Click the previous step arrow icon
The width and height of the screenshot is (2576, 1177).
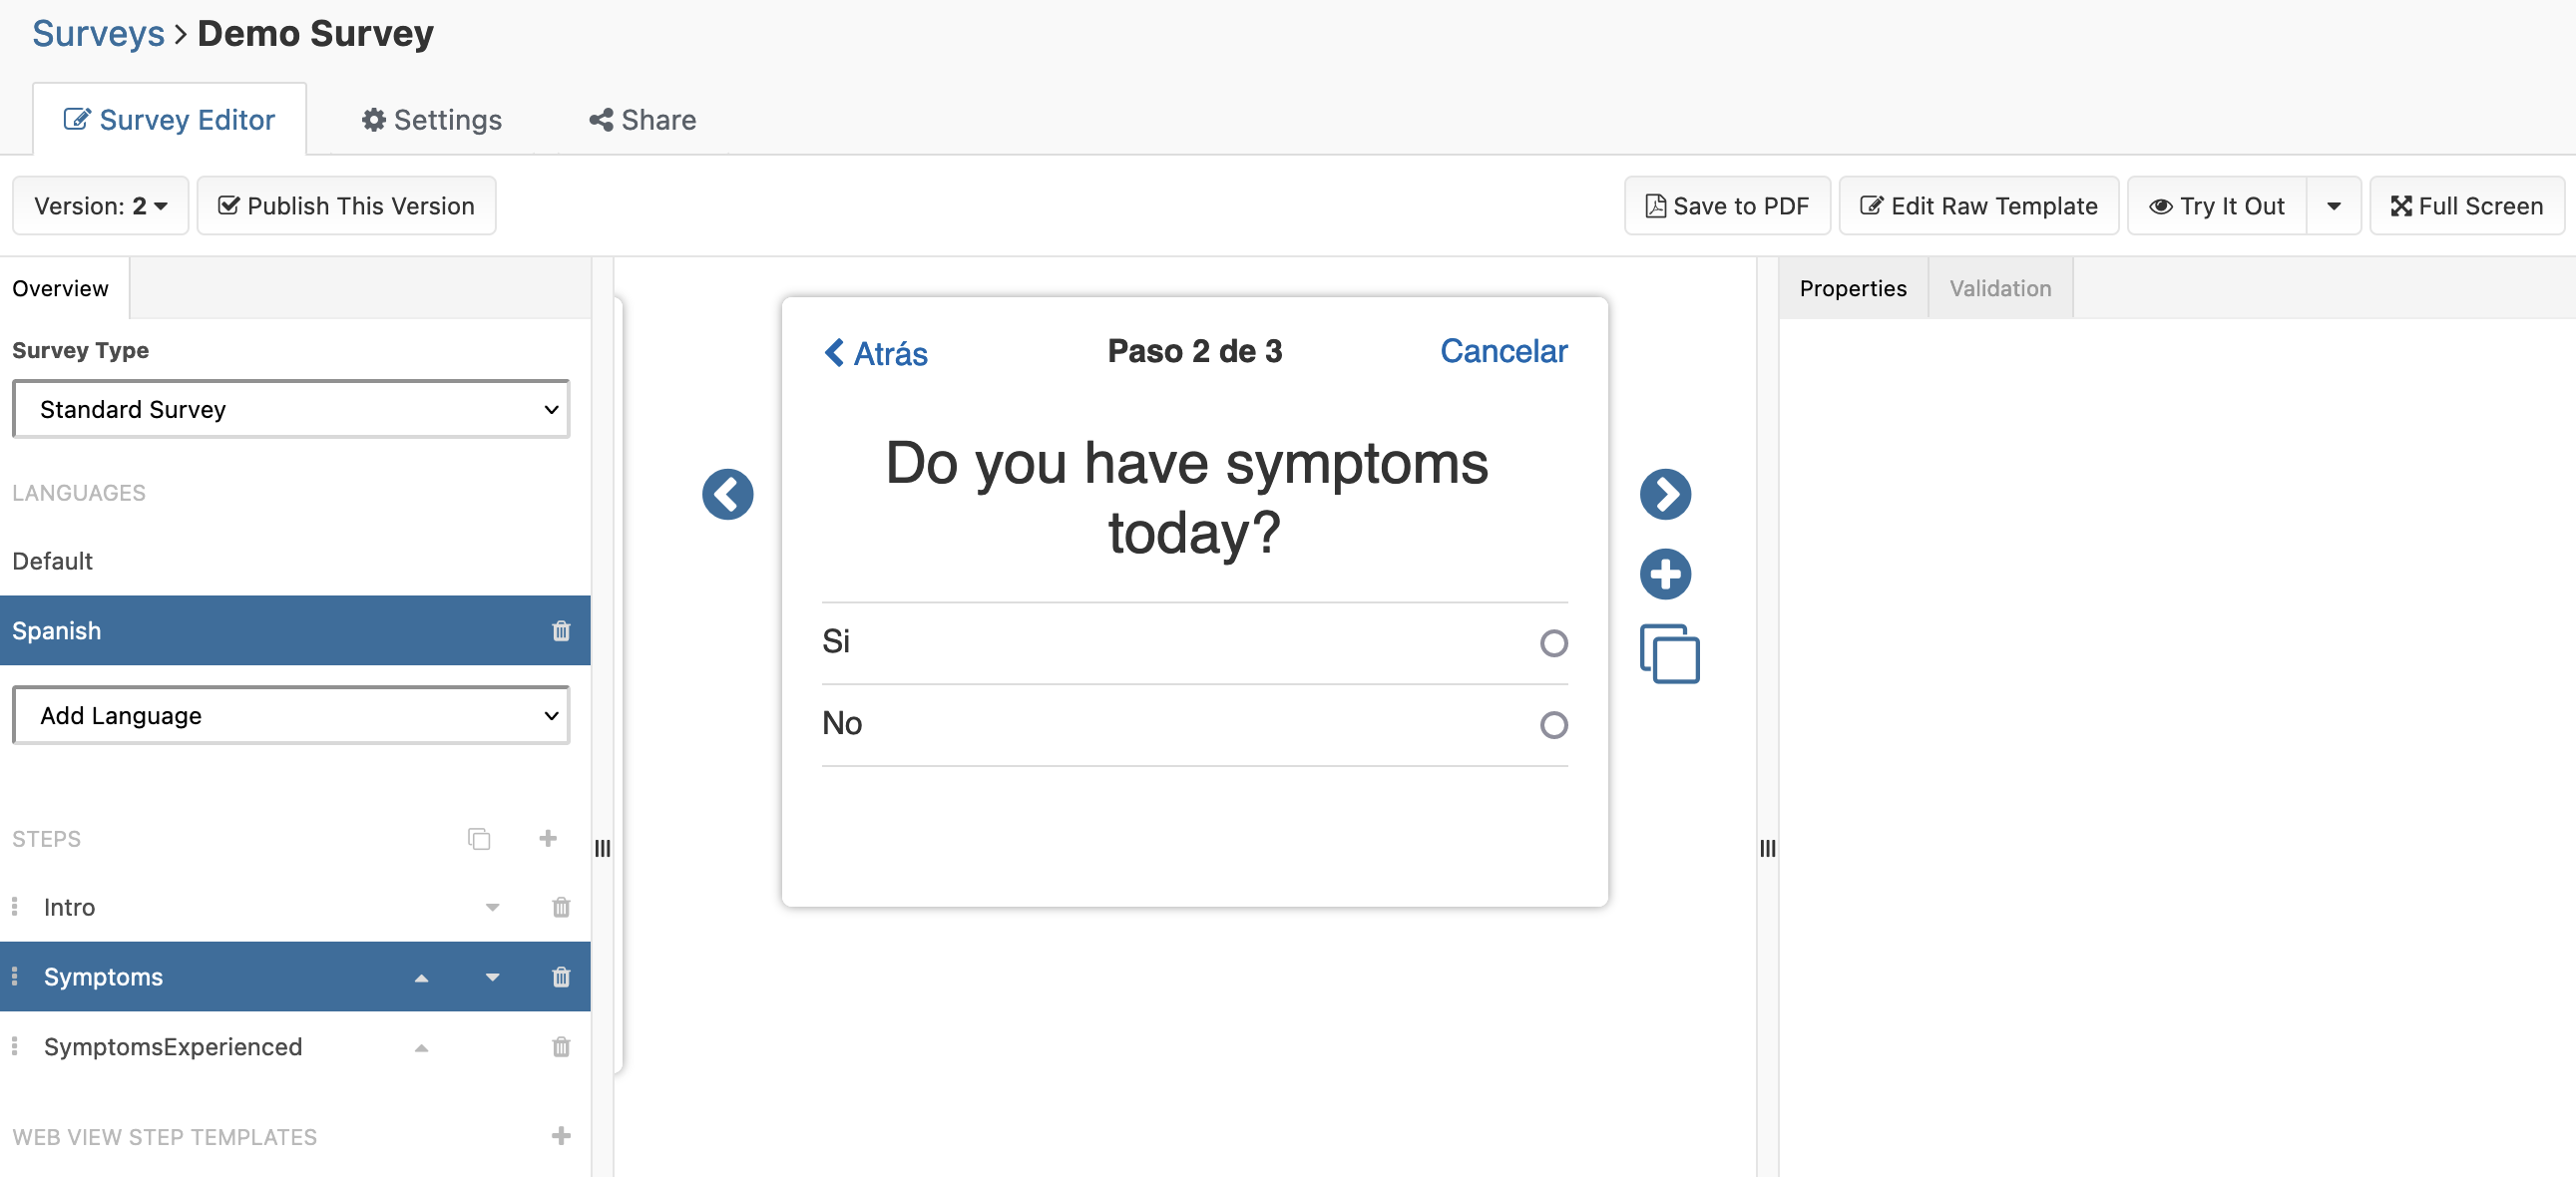pos(727,494)
